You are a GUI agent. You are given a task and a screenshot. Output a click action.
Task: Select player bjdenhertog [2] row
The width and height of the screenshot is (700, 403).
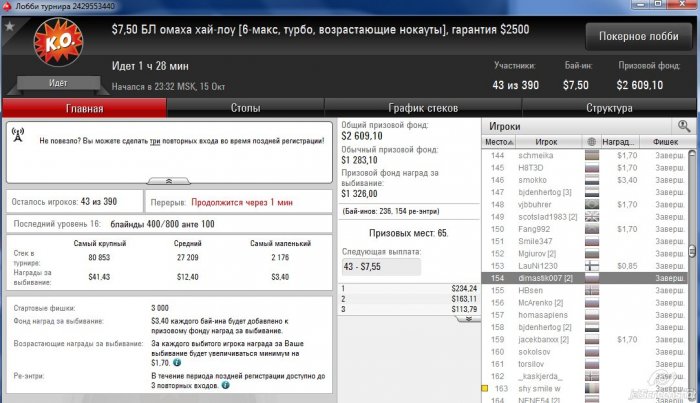coord(584,327)
